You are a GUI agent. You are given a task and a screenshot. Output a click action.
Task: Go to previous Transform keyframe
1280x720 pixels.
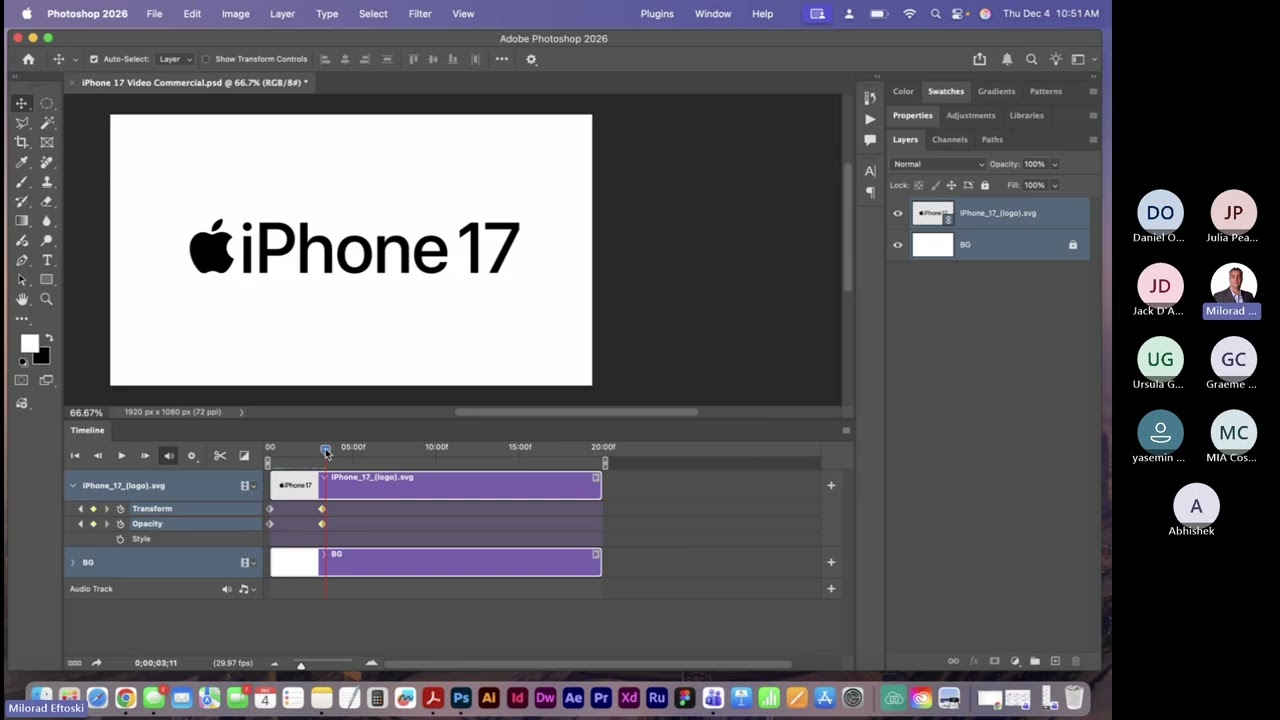81,509
